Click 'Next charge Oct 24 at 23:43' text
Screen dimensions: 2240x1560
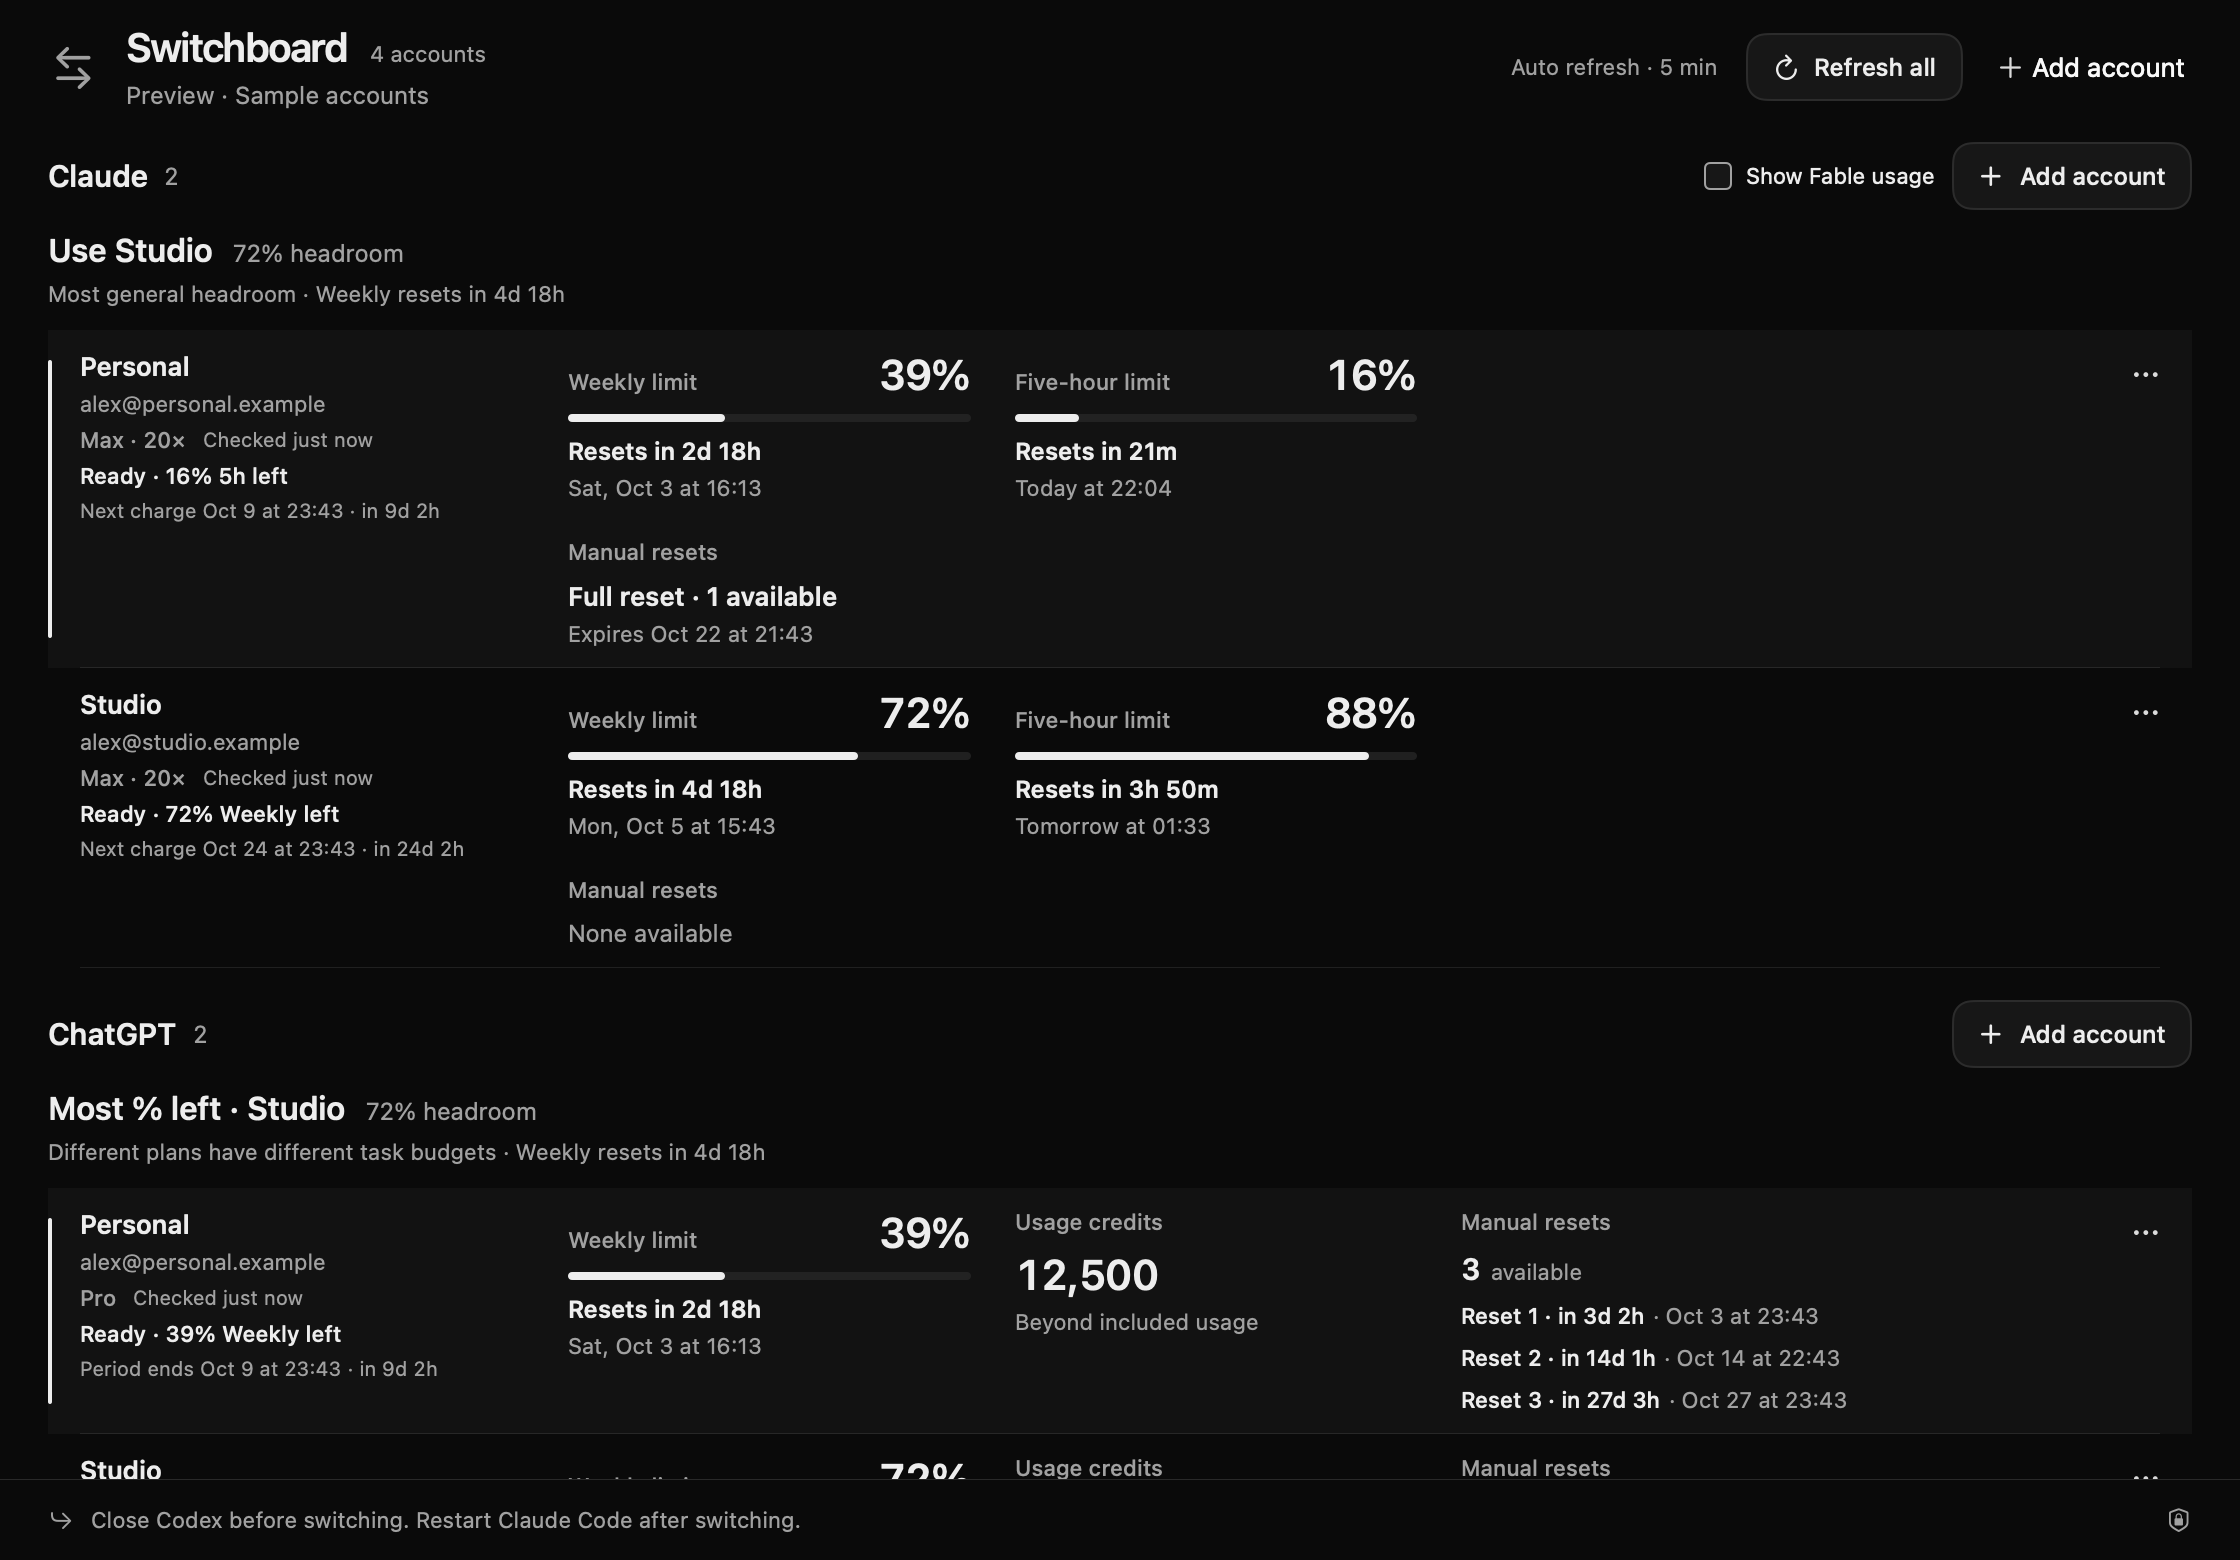tap(218, 849)
